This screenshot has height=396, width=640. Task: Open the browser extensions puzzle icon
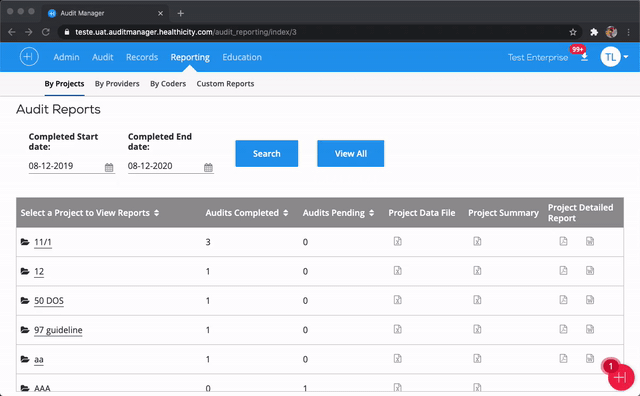tap(594, 32)
